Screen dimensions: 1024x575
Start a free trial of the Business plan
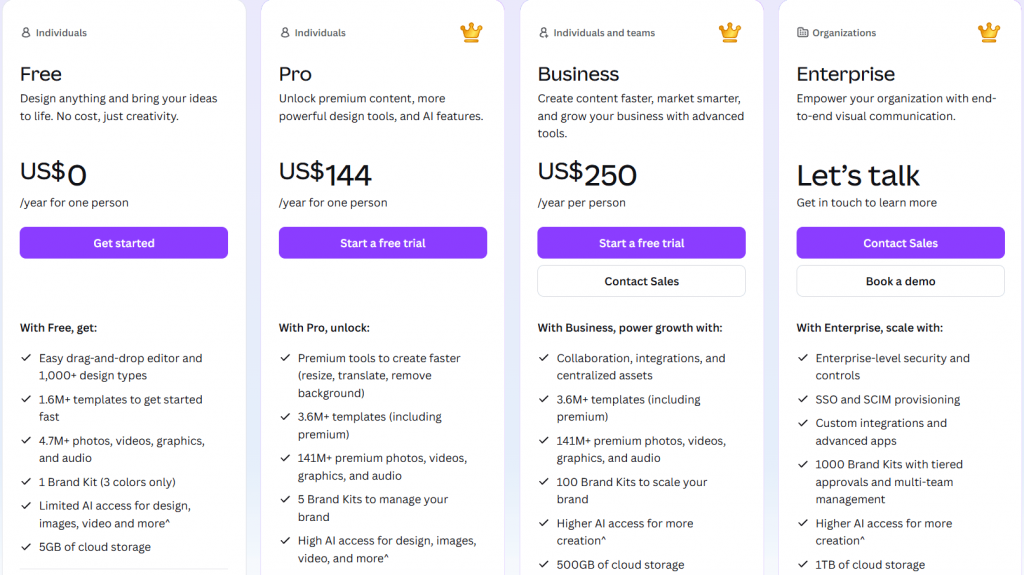(641, 243)
